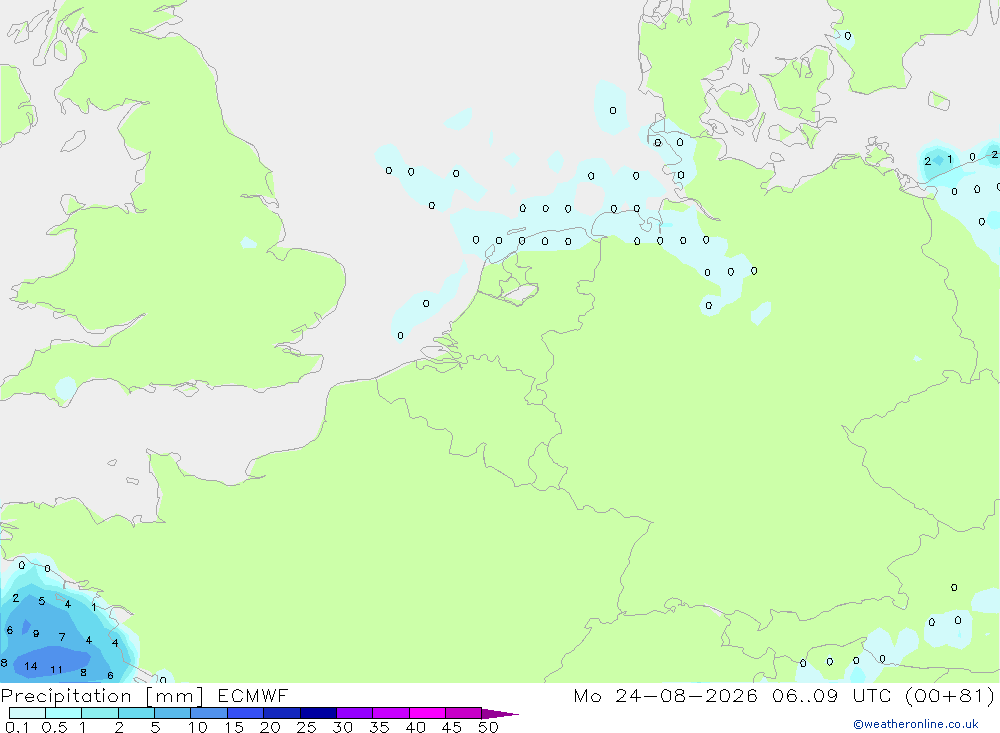The width and height of the screenshot is (1000, 733).
Task: Click the legend scale number 25
Action: (x=306, y=727)
